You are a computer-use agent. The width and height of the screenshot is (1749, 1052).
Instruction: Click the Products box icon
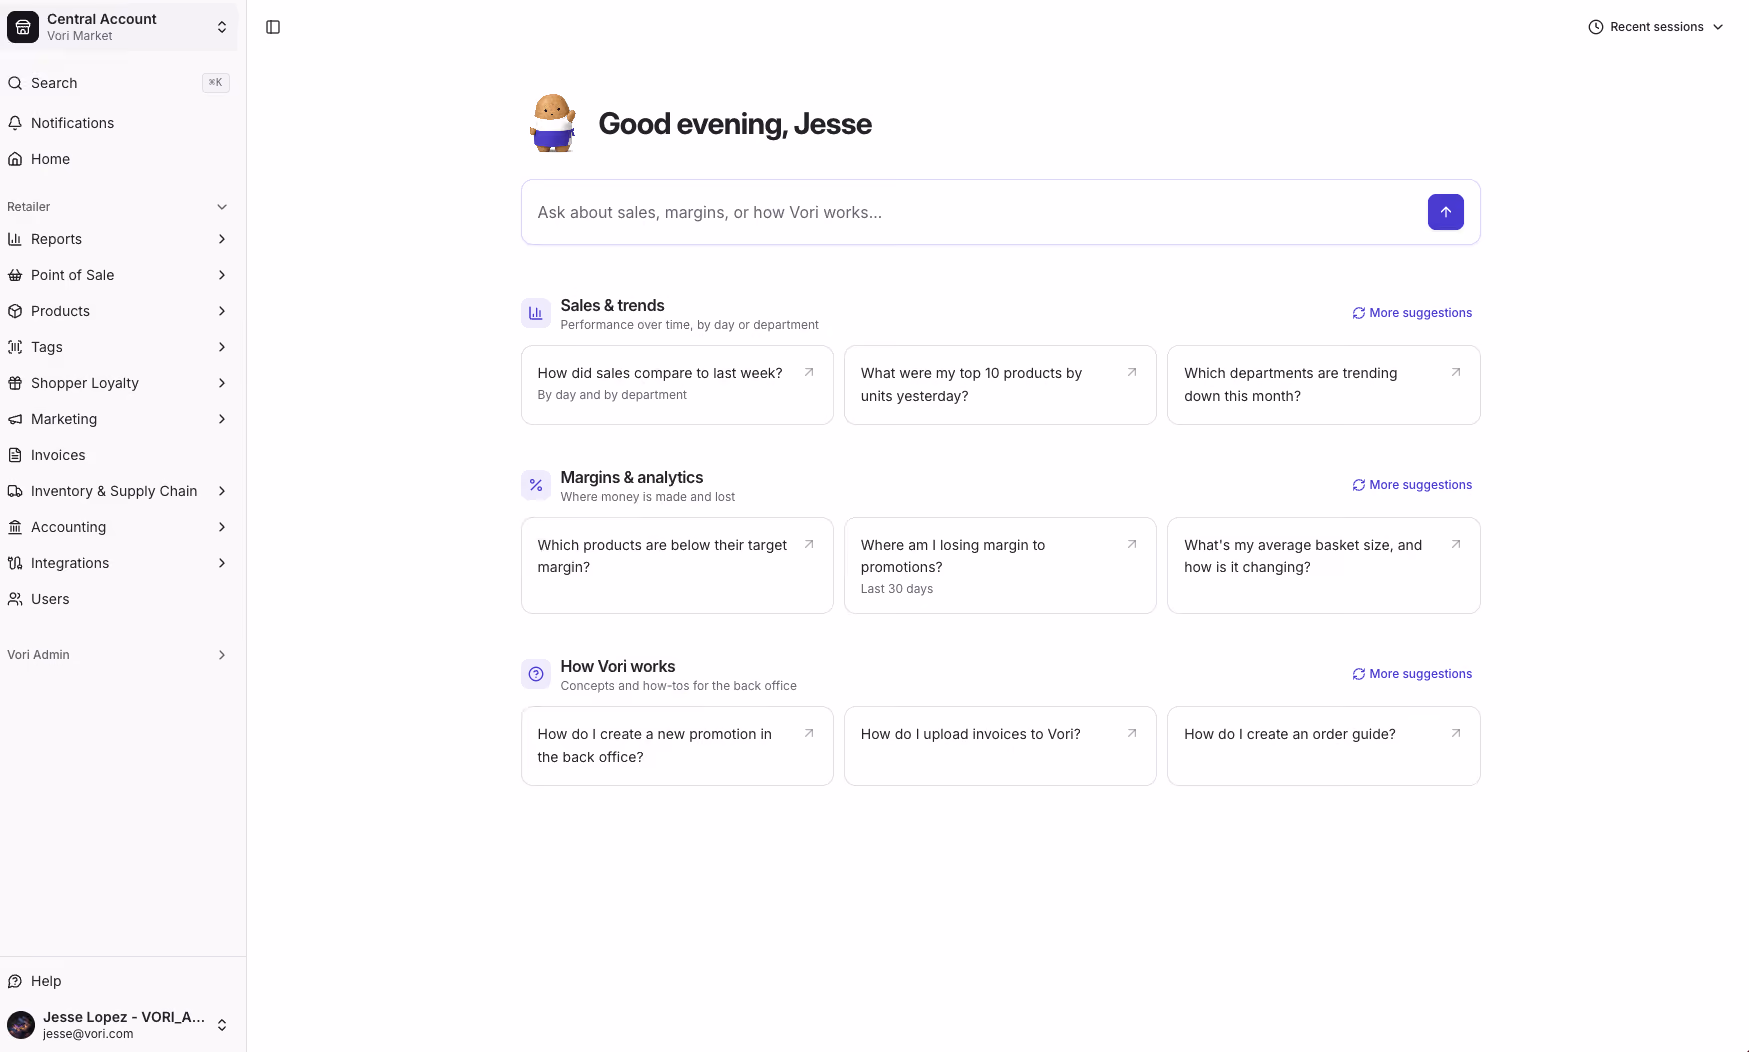tap(15, 311)
